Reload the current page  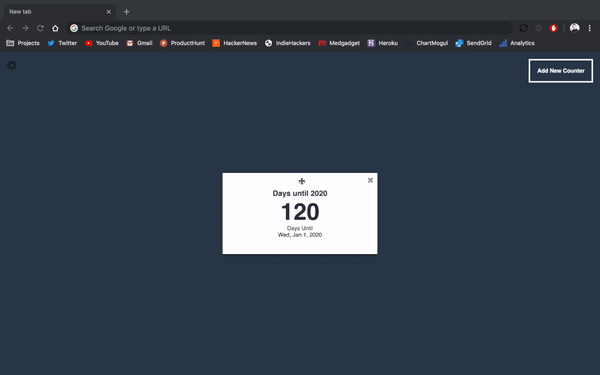[40, 28]
